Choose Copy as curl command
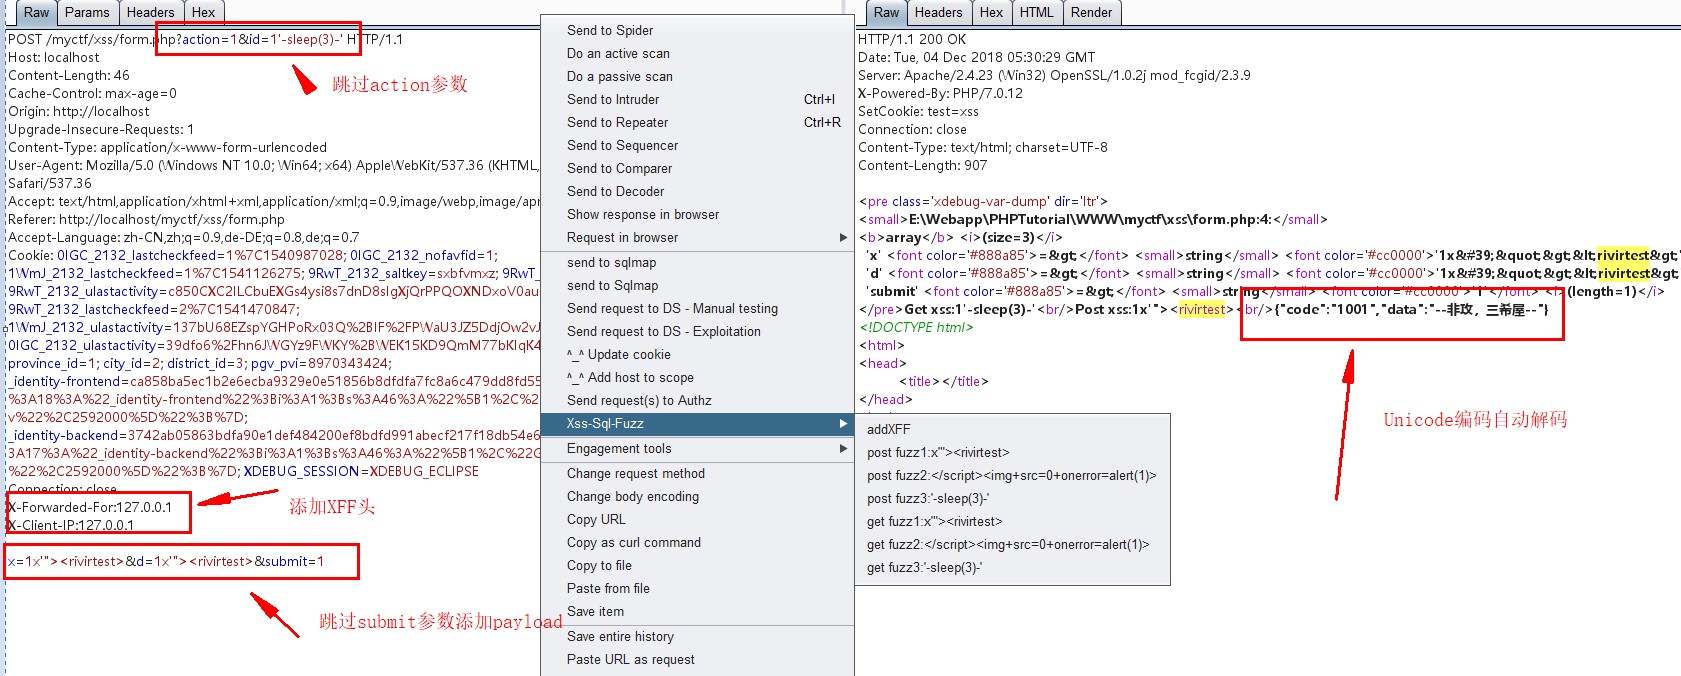Screen dimensions: 1681x676 [x=697, y=542]
